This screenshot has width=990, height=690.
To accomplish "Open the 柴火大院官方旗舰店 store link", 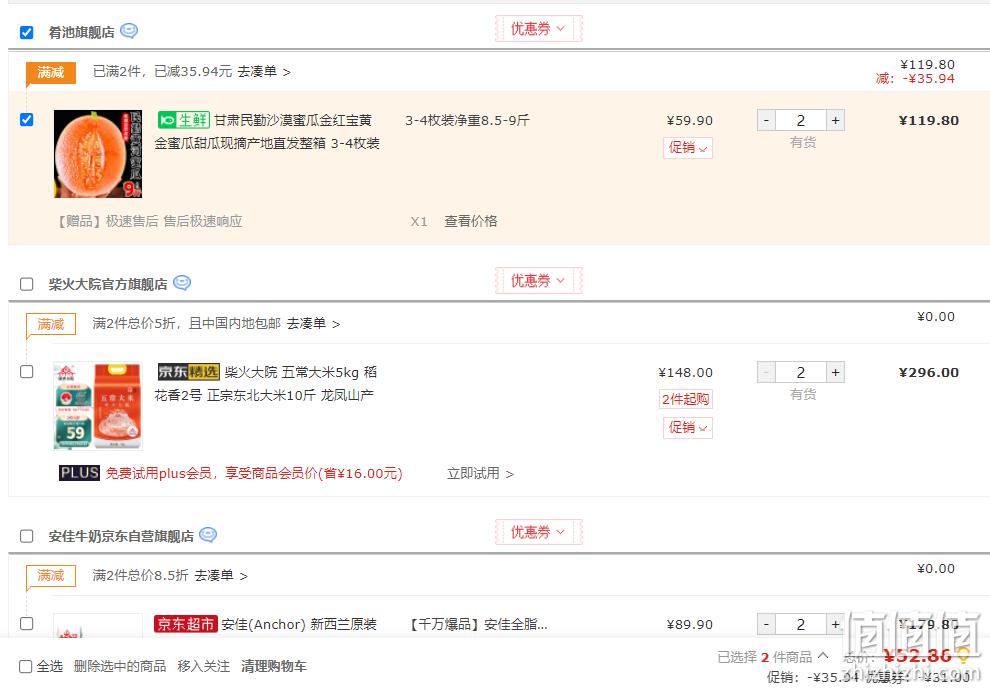I will point(108,284).
